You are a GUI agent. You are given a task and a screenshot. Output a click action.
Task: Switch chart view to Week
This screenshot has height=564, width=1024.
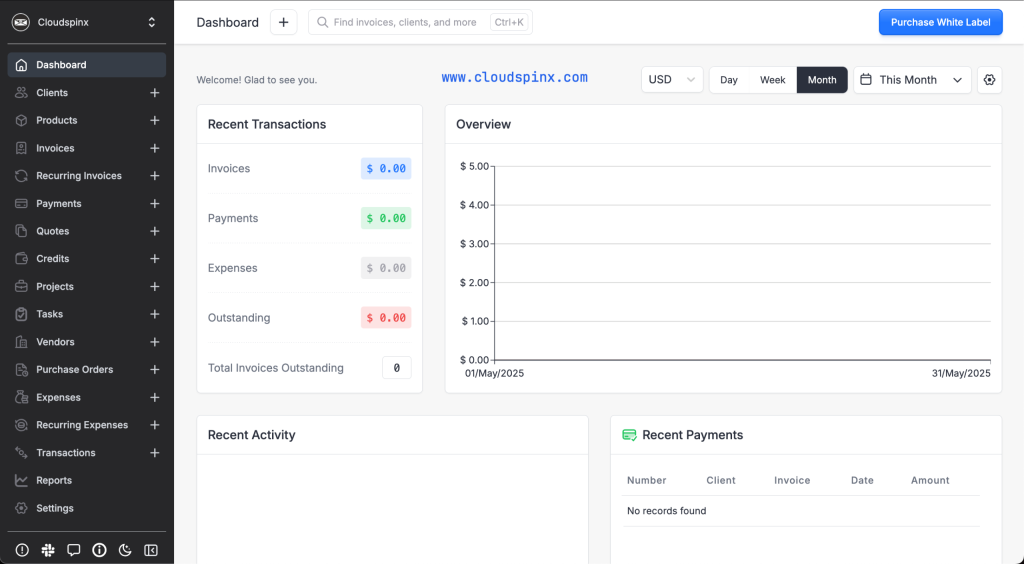[x=772, y=80]
